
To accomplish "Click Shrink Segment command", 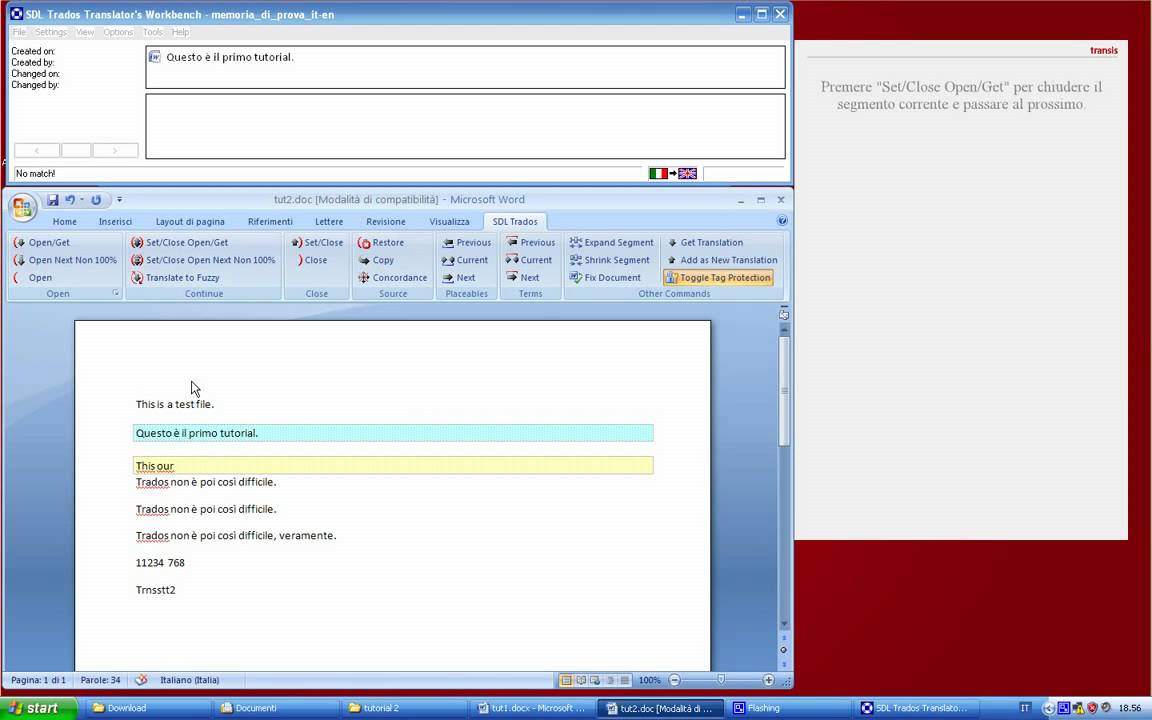I will (610, 260).
